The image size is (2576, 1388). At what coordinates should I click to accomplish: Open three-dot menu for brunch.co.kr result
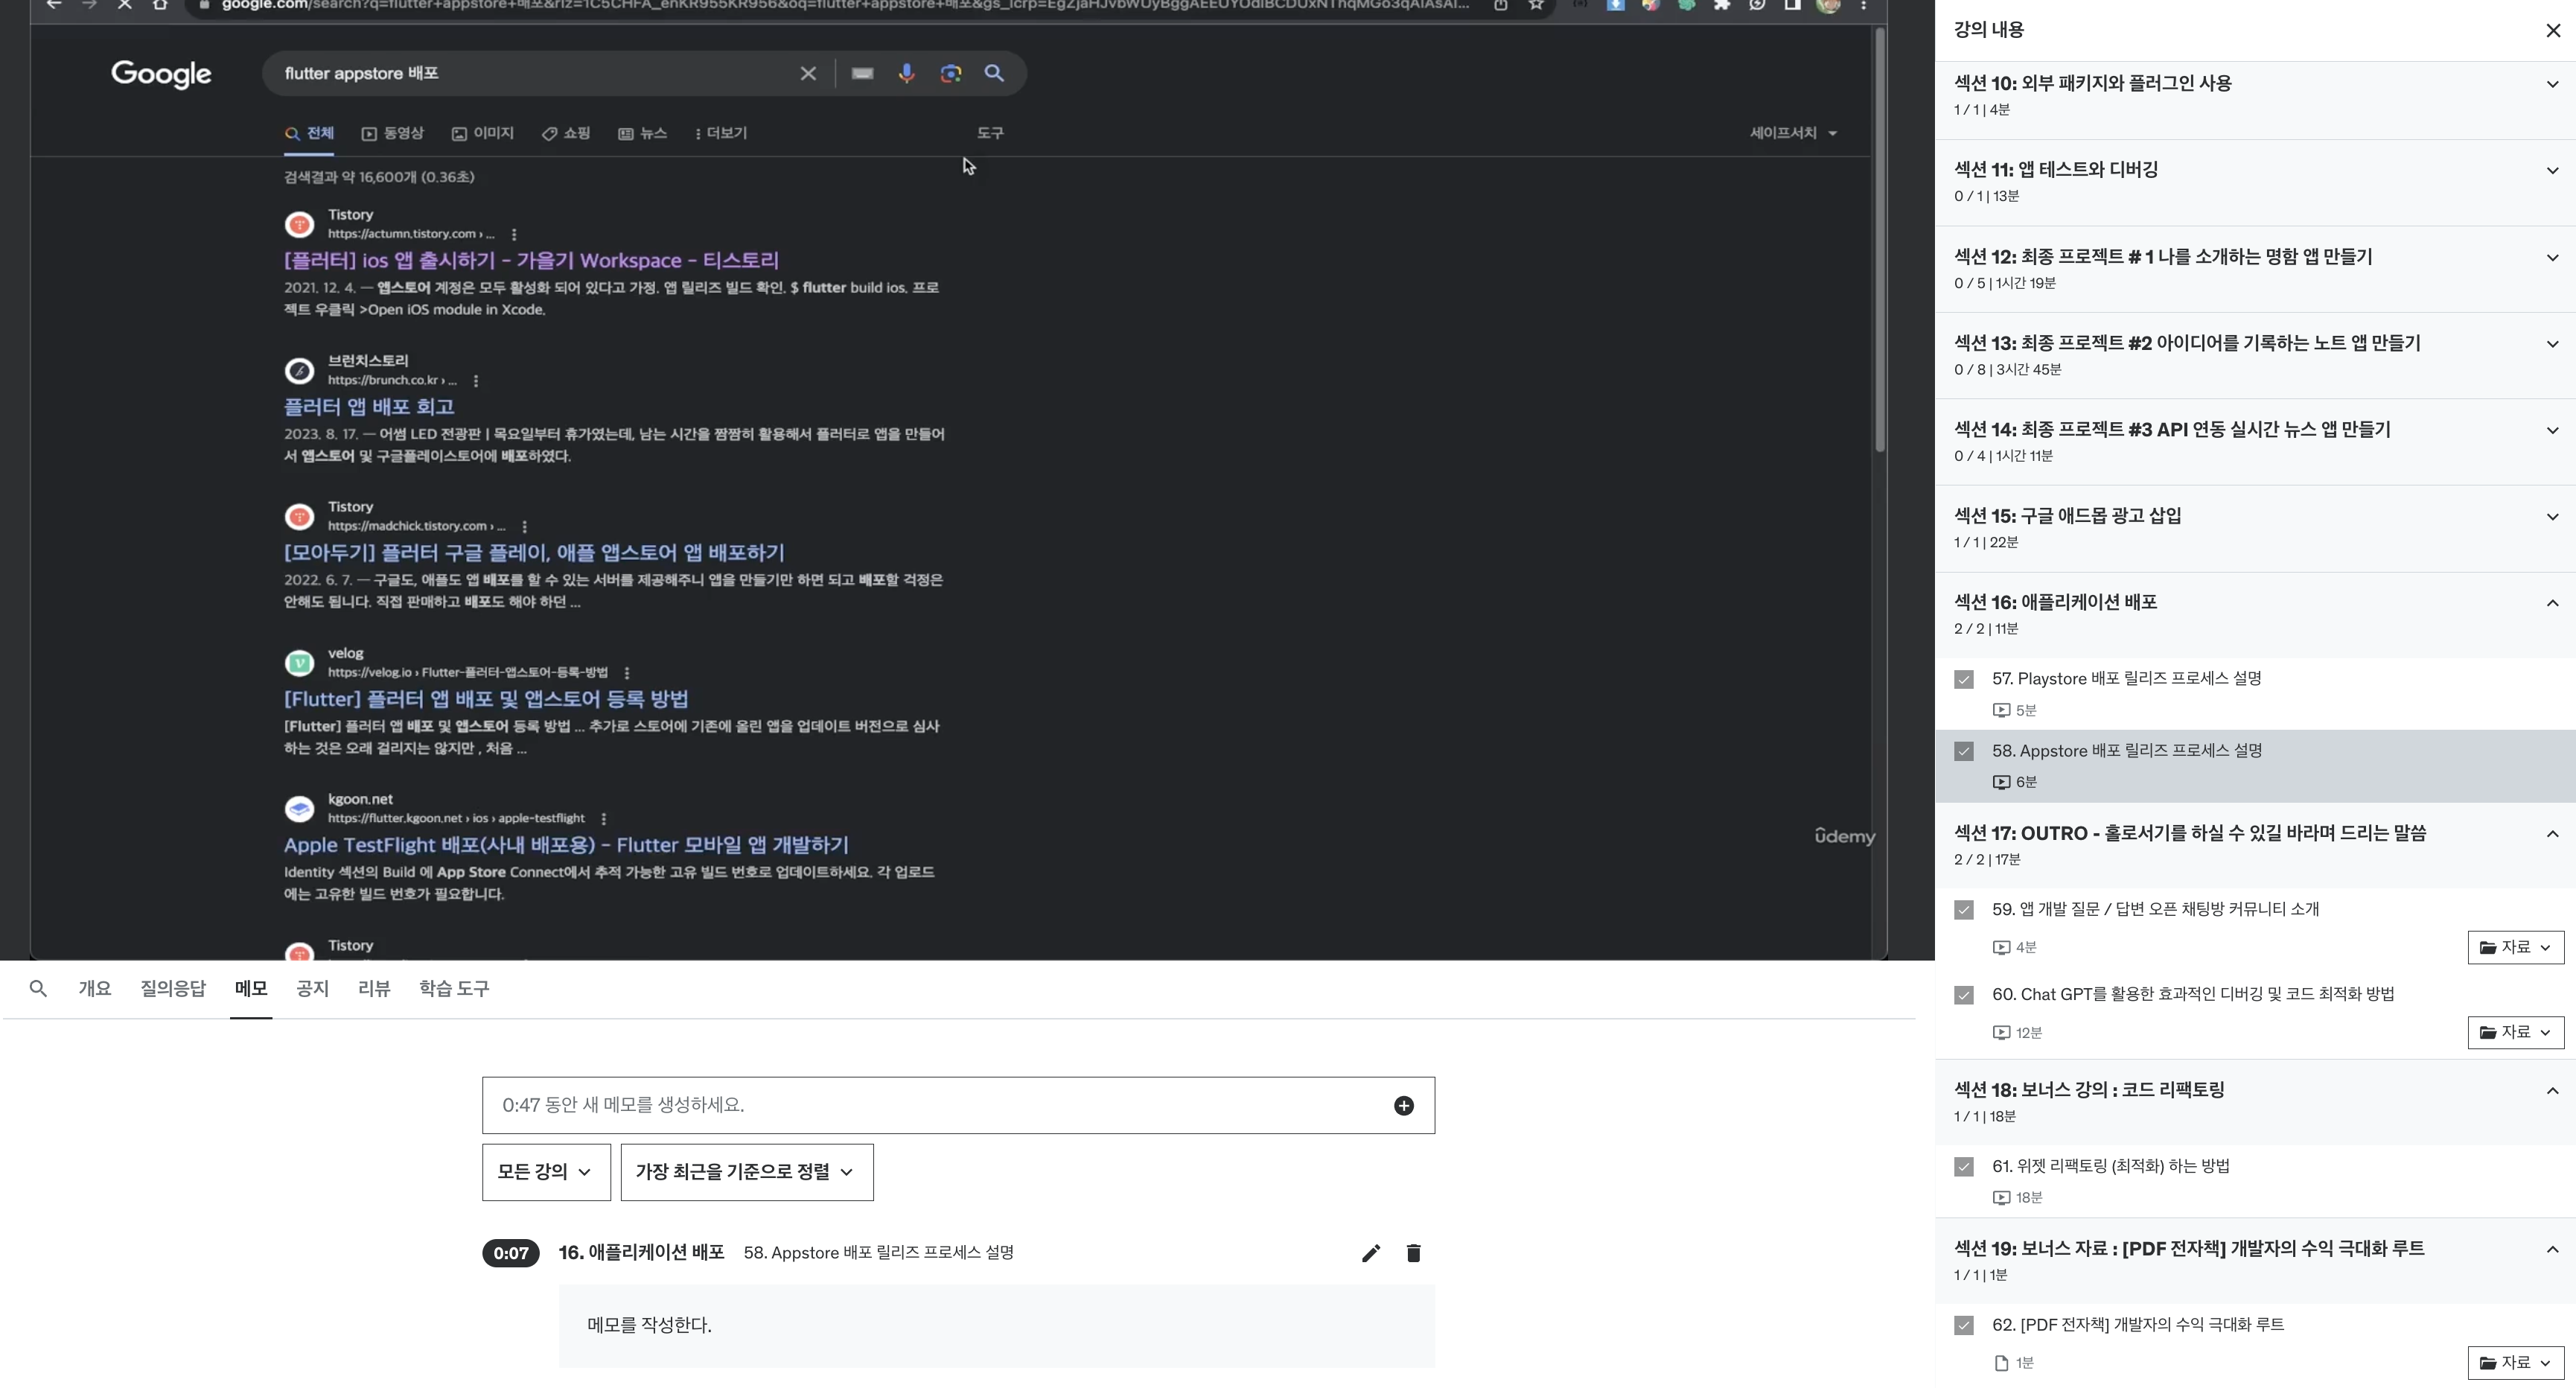476,381
